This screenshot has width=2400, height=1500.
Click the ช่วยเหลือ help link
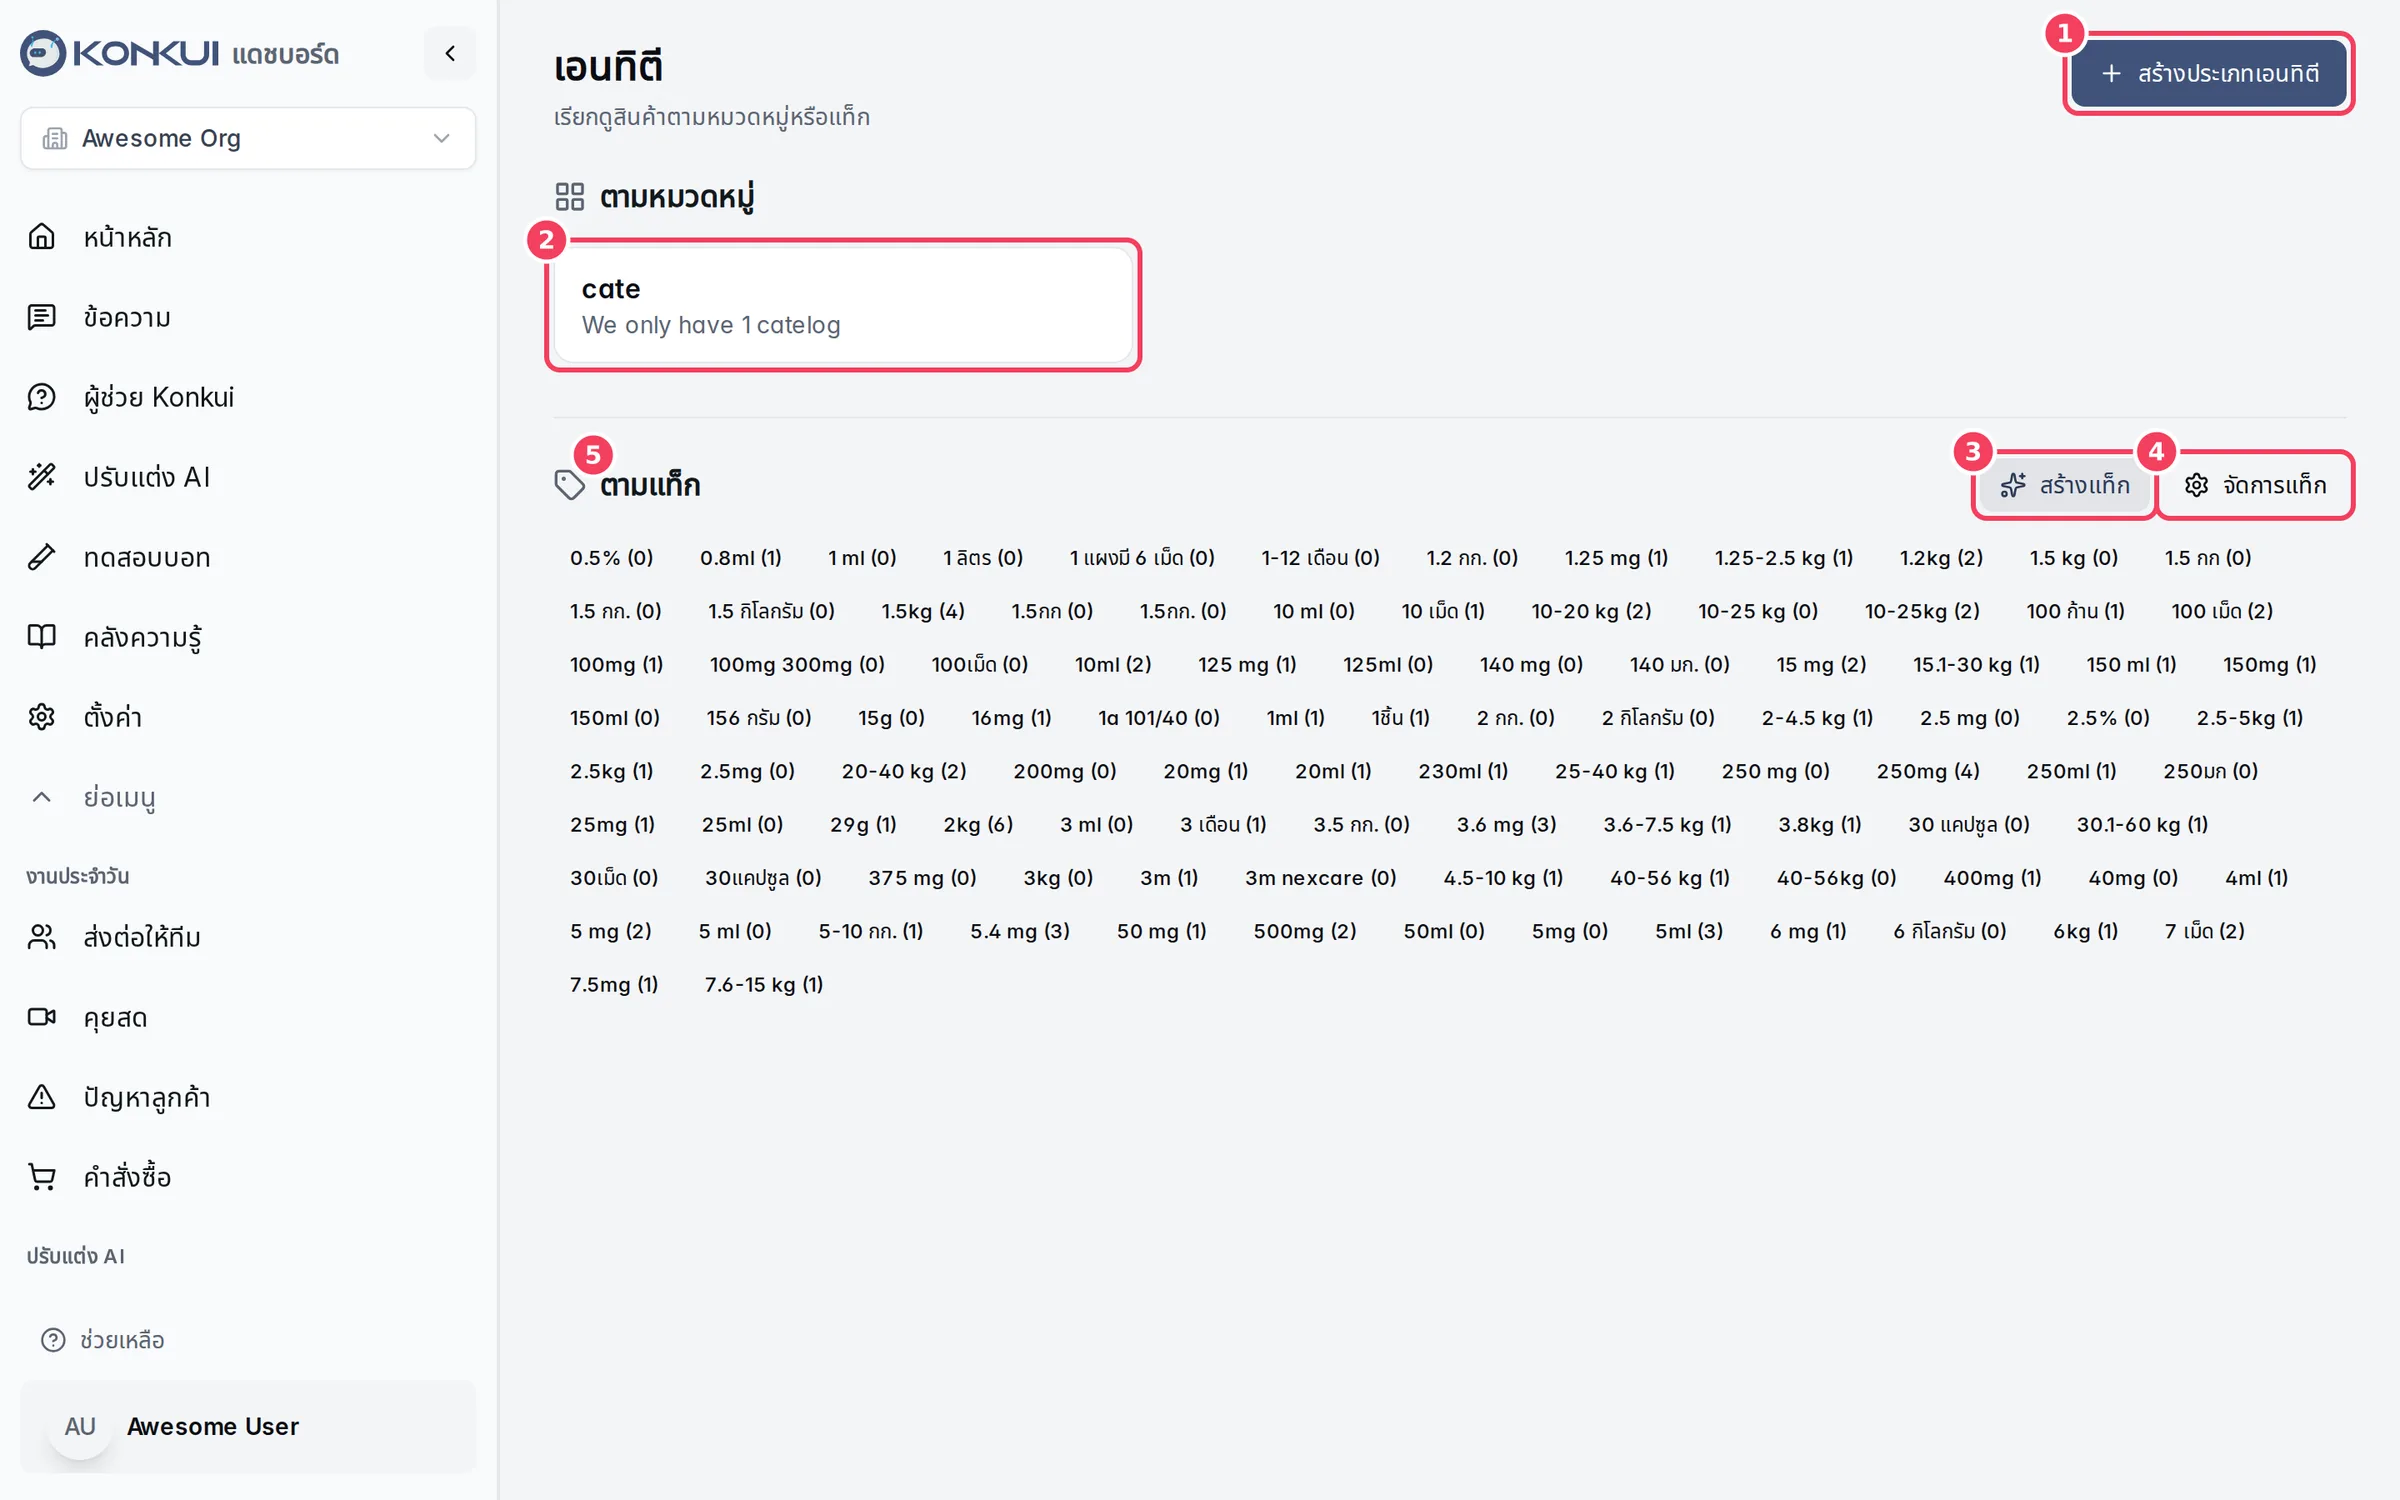pos(103,1340)
